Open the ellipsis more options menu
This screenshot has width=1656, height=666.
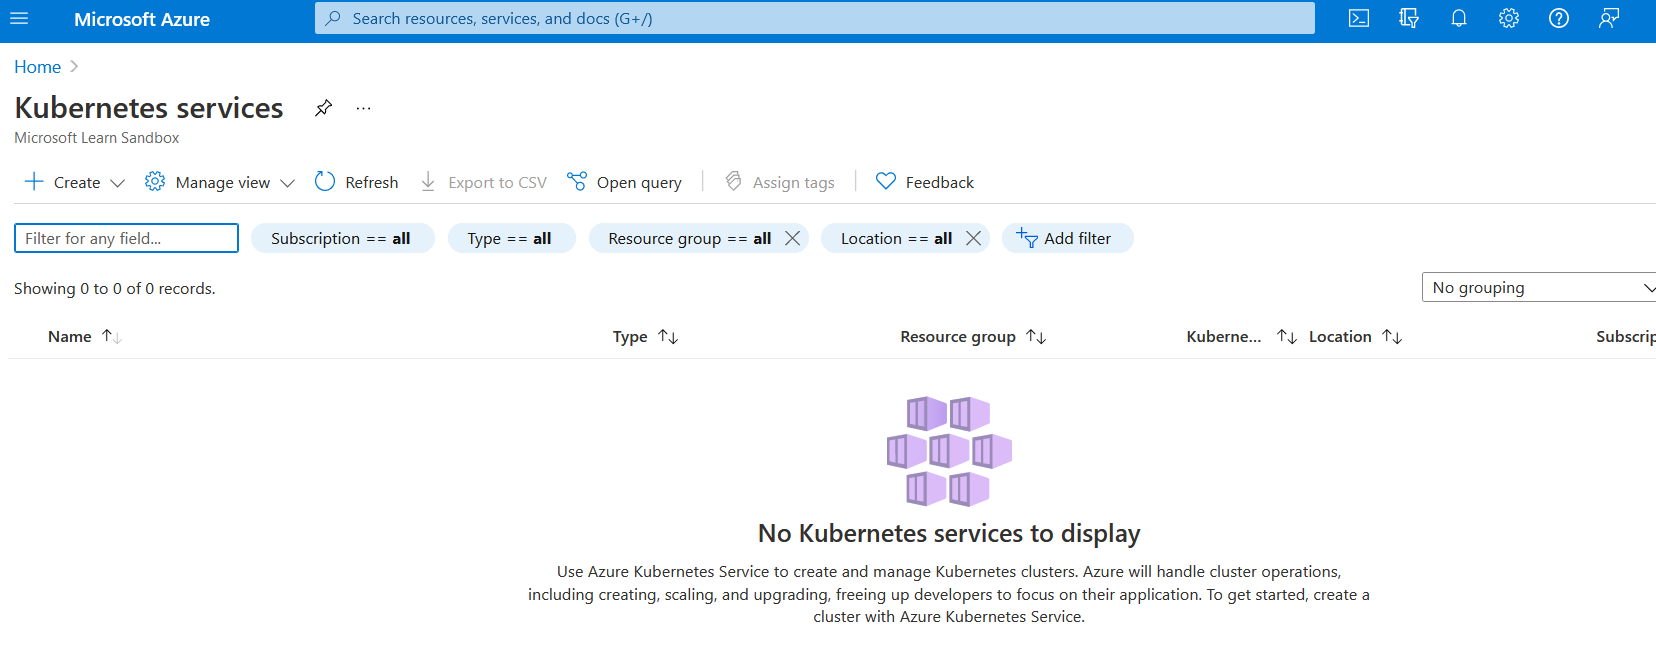363,108
